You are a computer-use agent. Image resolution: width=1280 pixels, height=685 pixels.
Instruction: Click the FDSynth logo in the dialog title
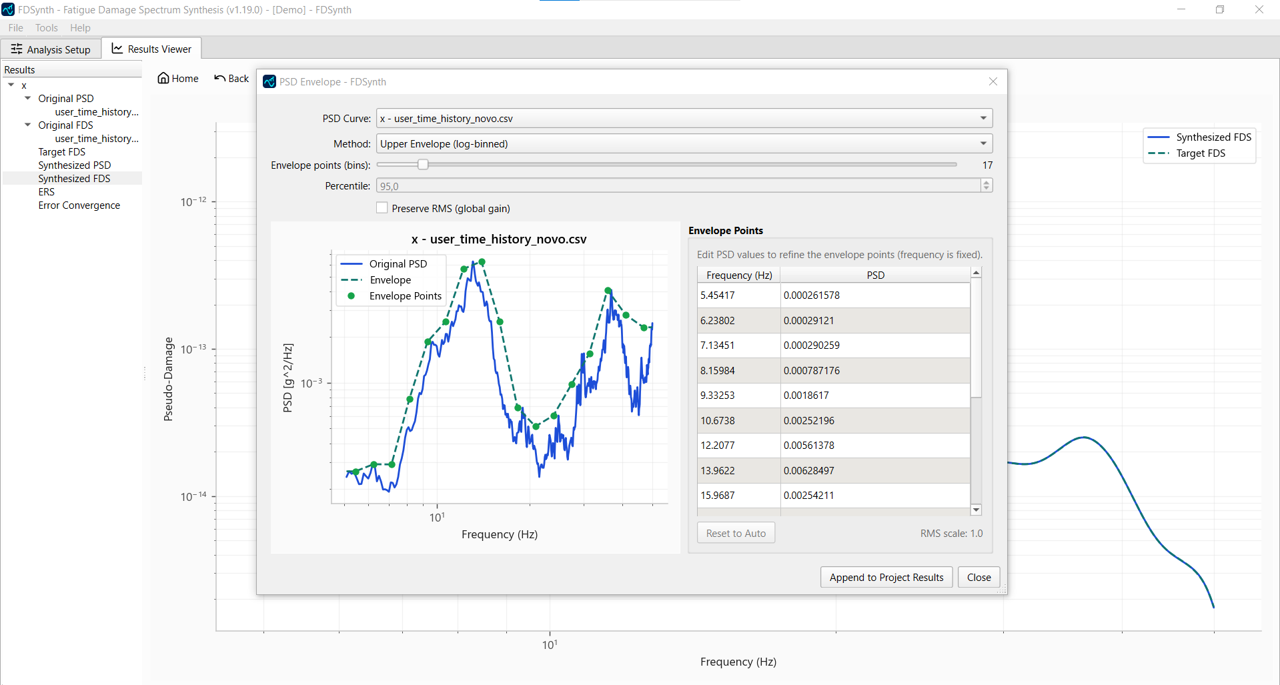pyautogui.click(x=269, y=82)
